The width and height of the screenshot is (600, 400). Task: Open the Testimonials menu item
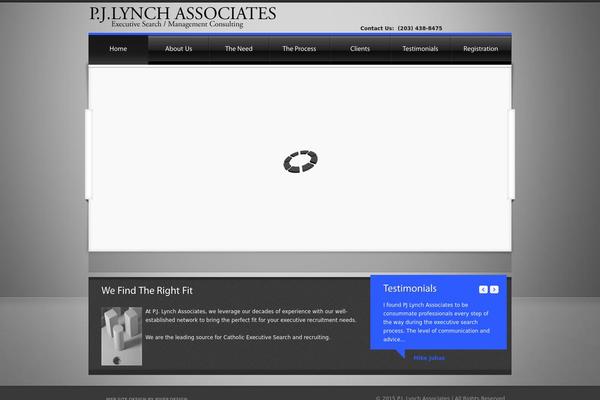pyautogui.click(x=420, y=49)
